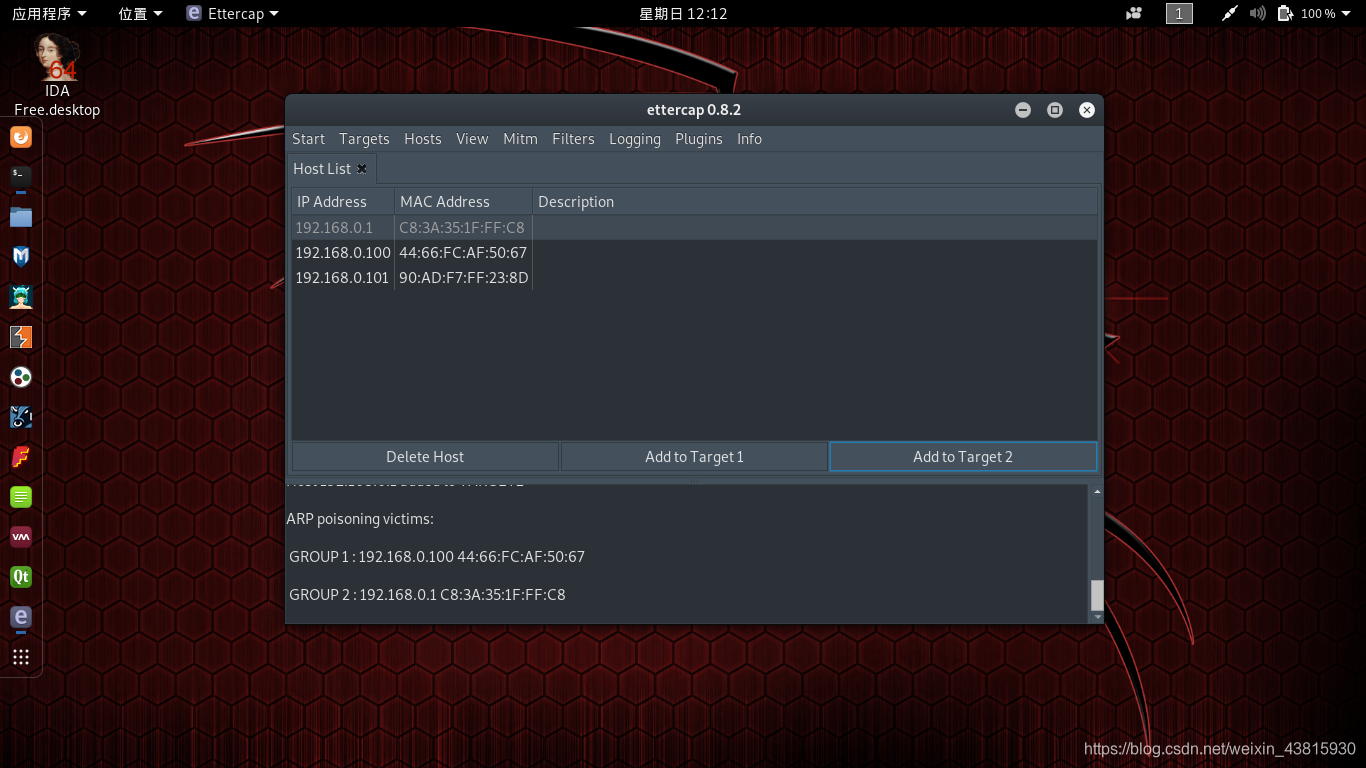
Task: Open the clock showing 星期日 12:12
Action: 683,13
